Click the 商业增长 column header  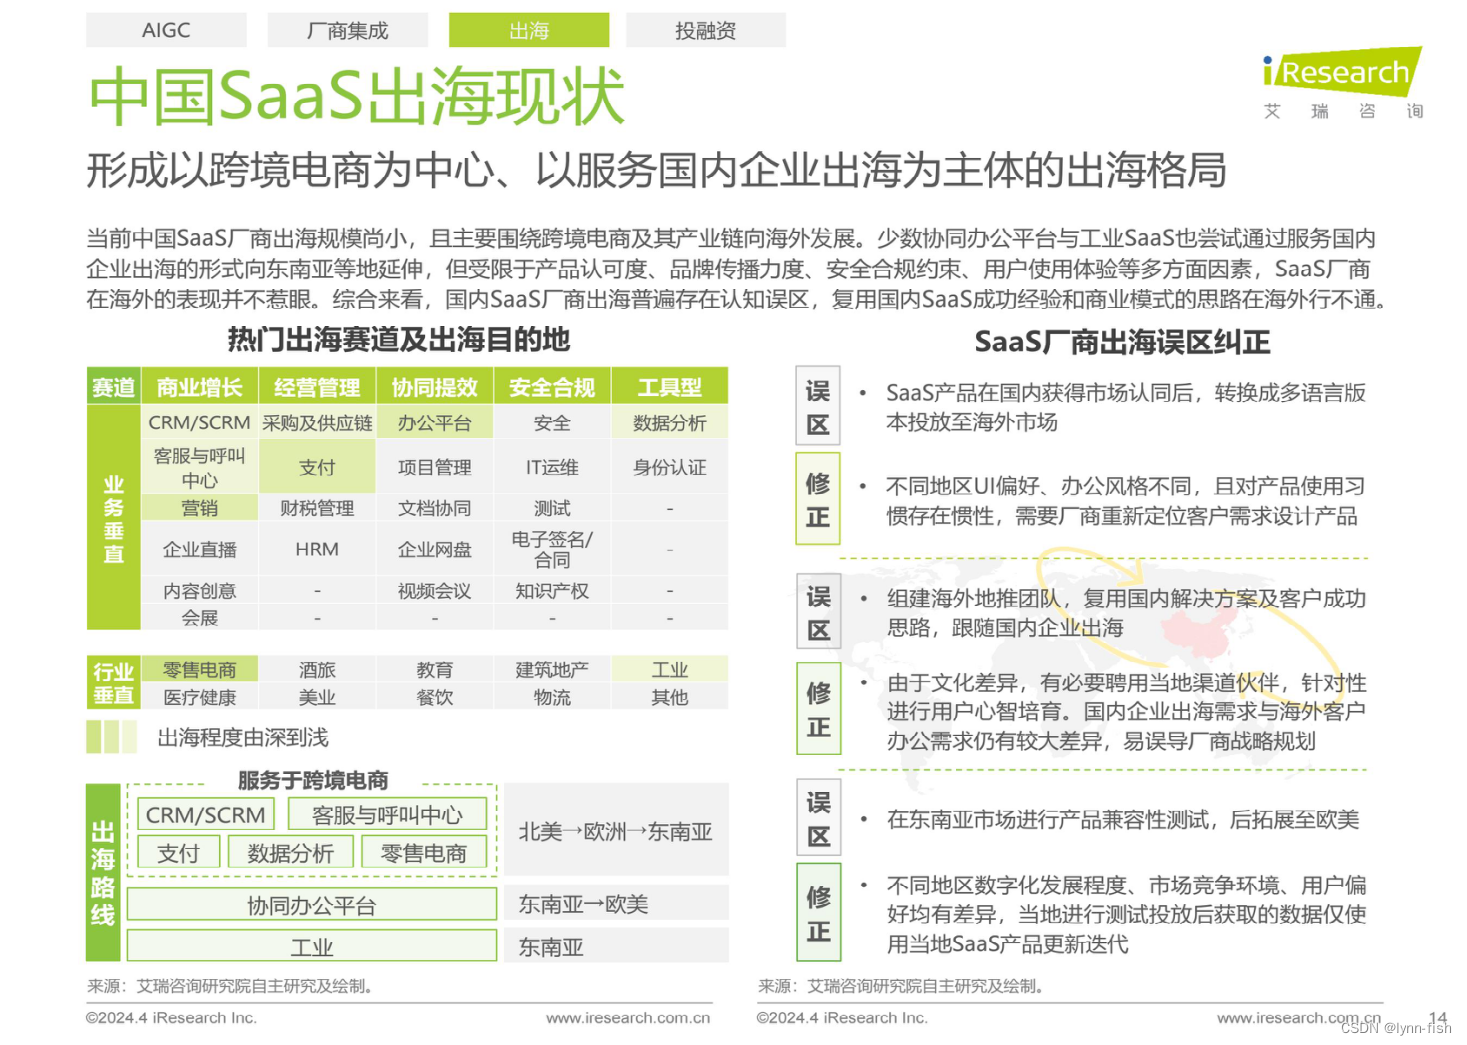click(x=199, y=387)
